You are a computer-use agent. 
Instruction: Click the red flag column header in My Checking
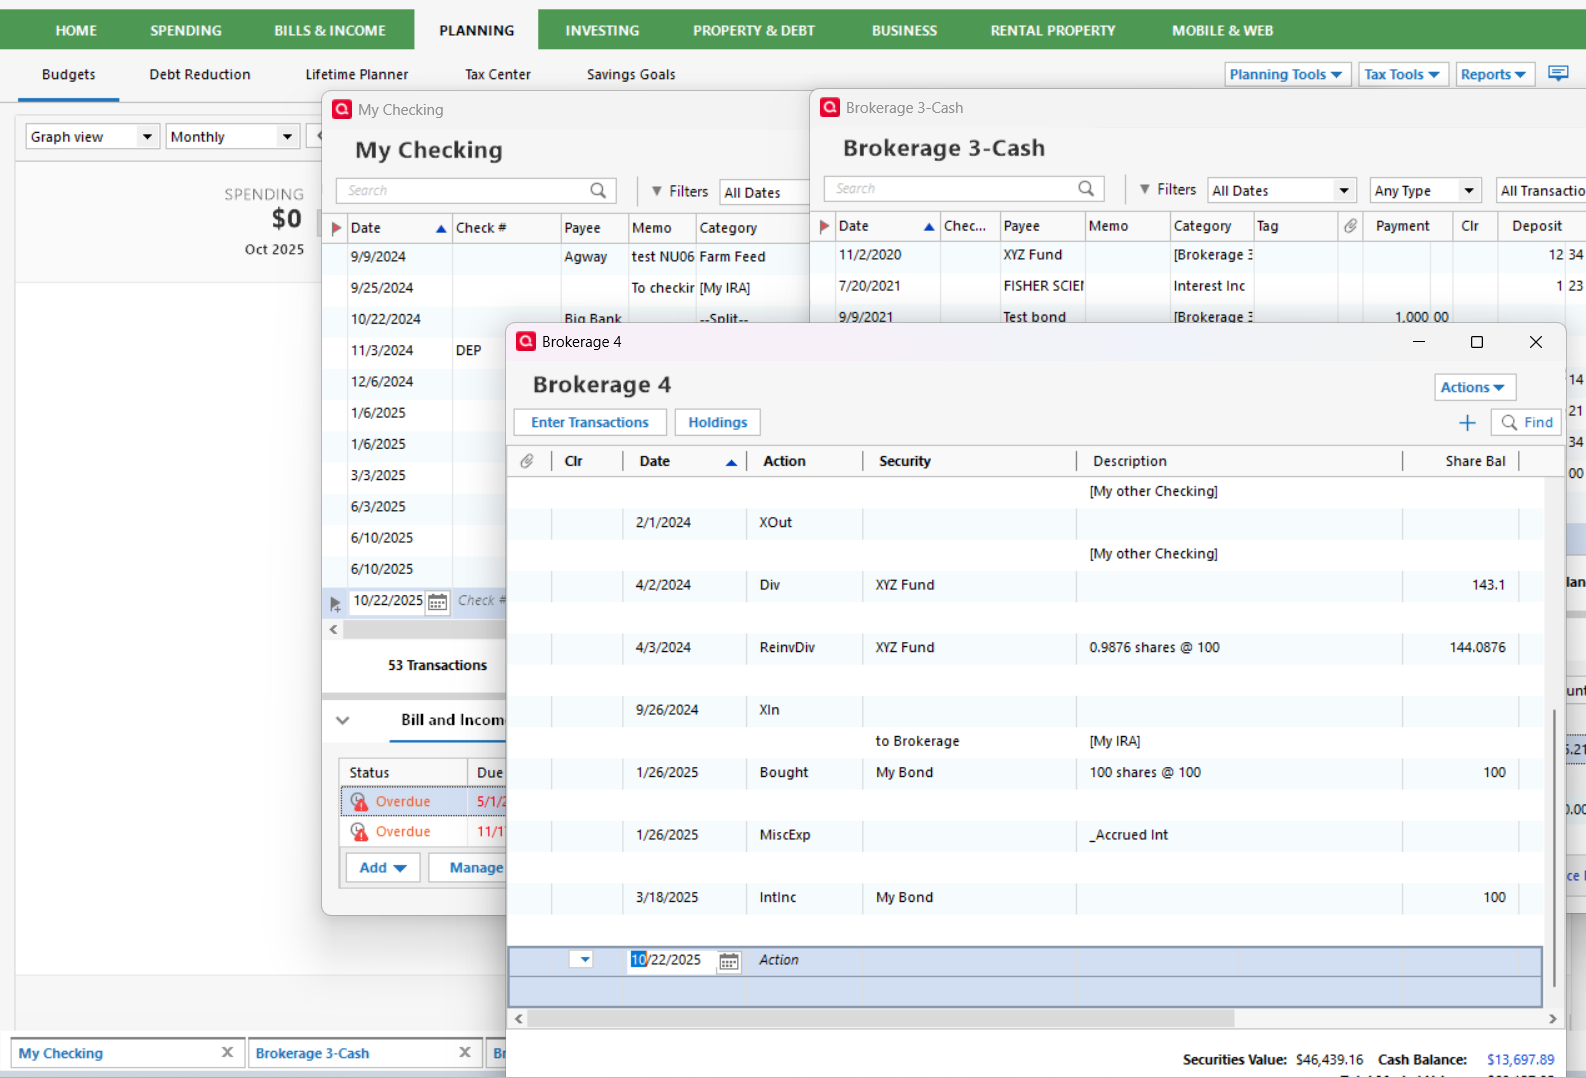coord(336,228)
